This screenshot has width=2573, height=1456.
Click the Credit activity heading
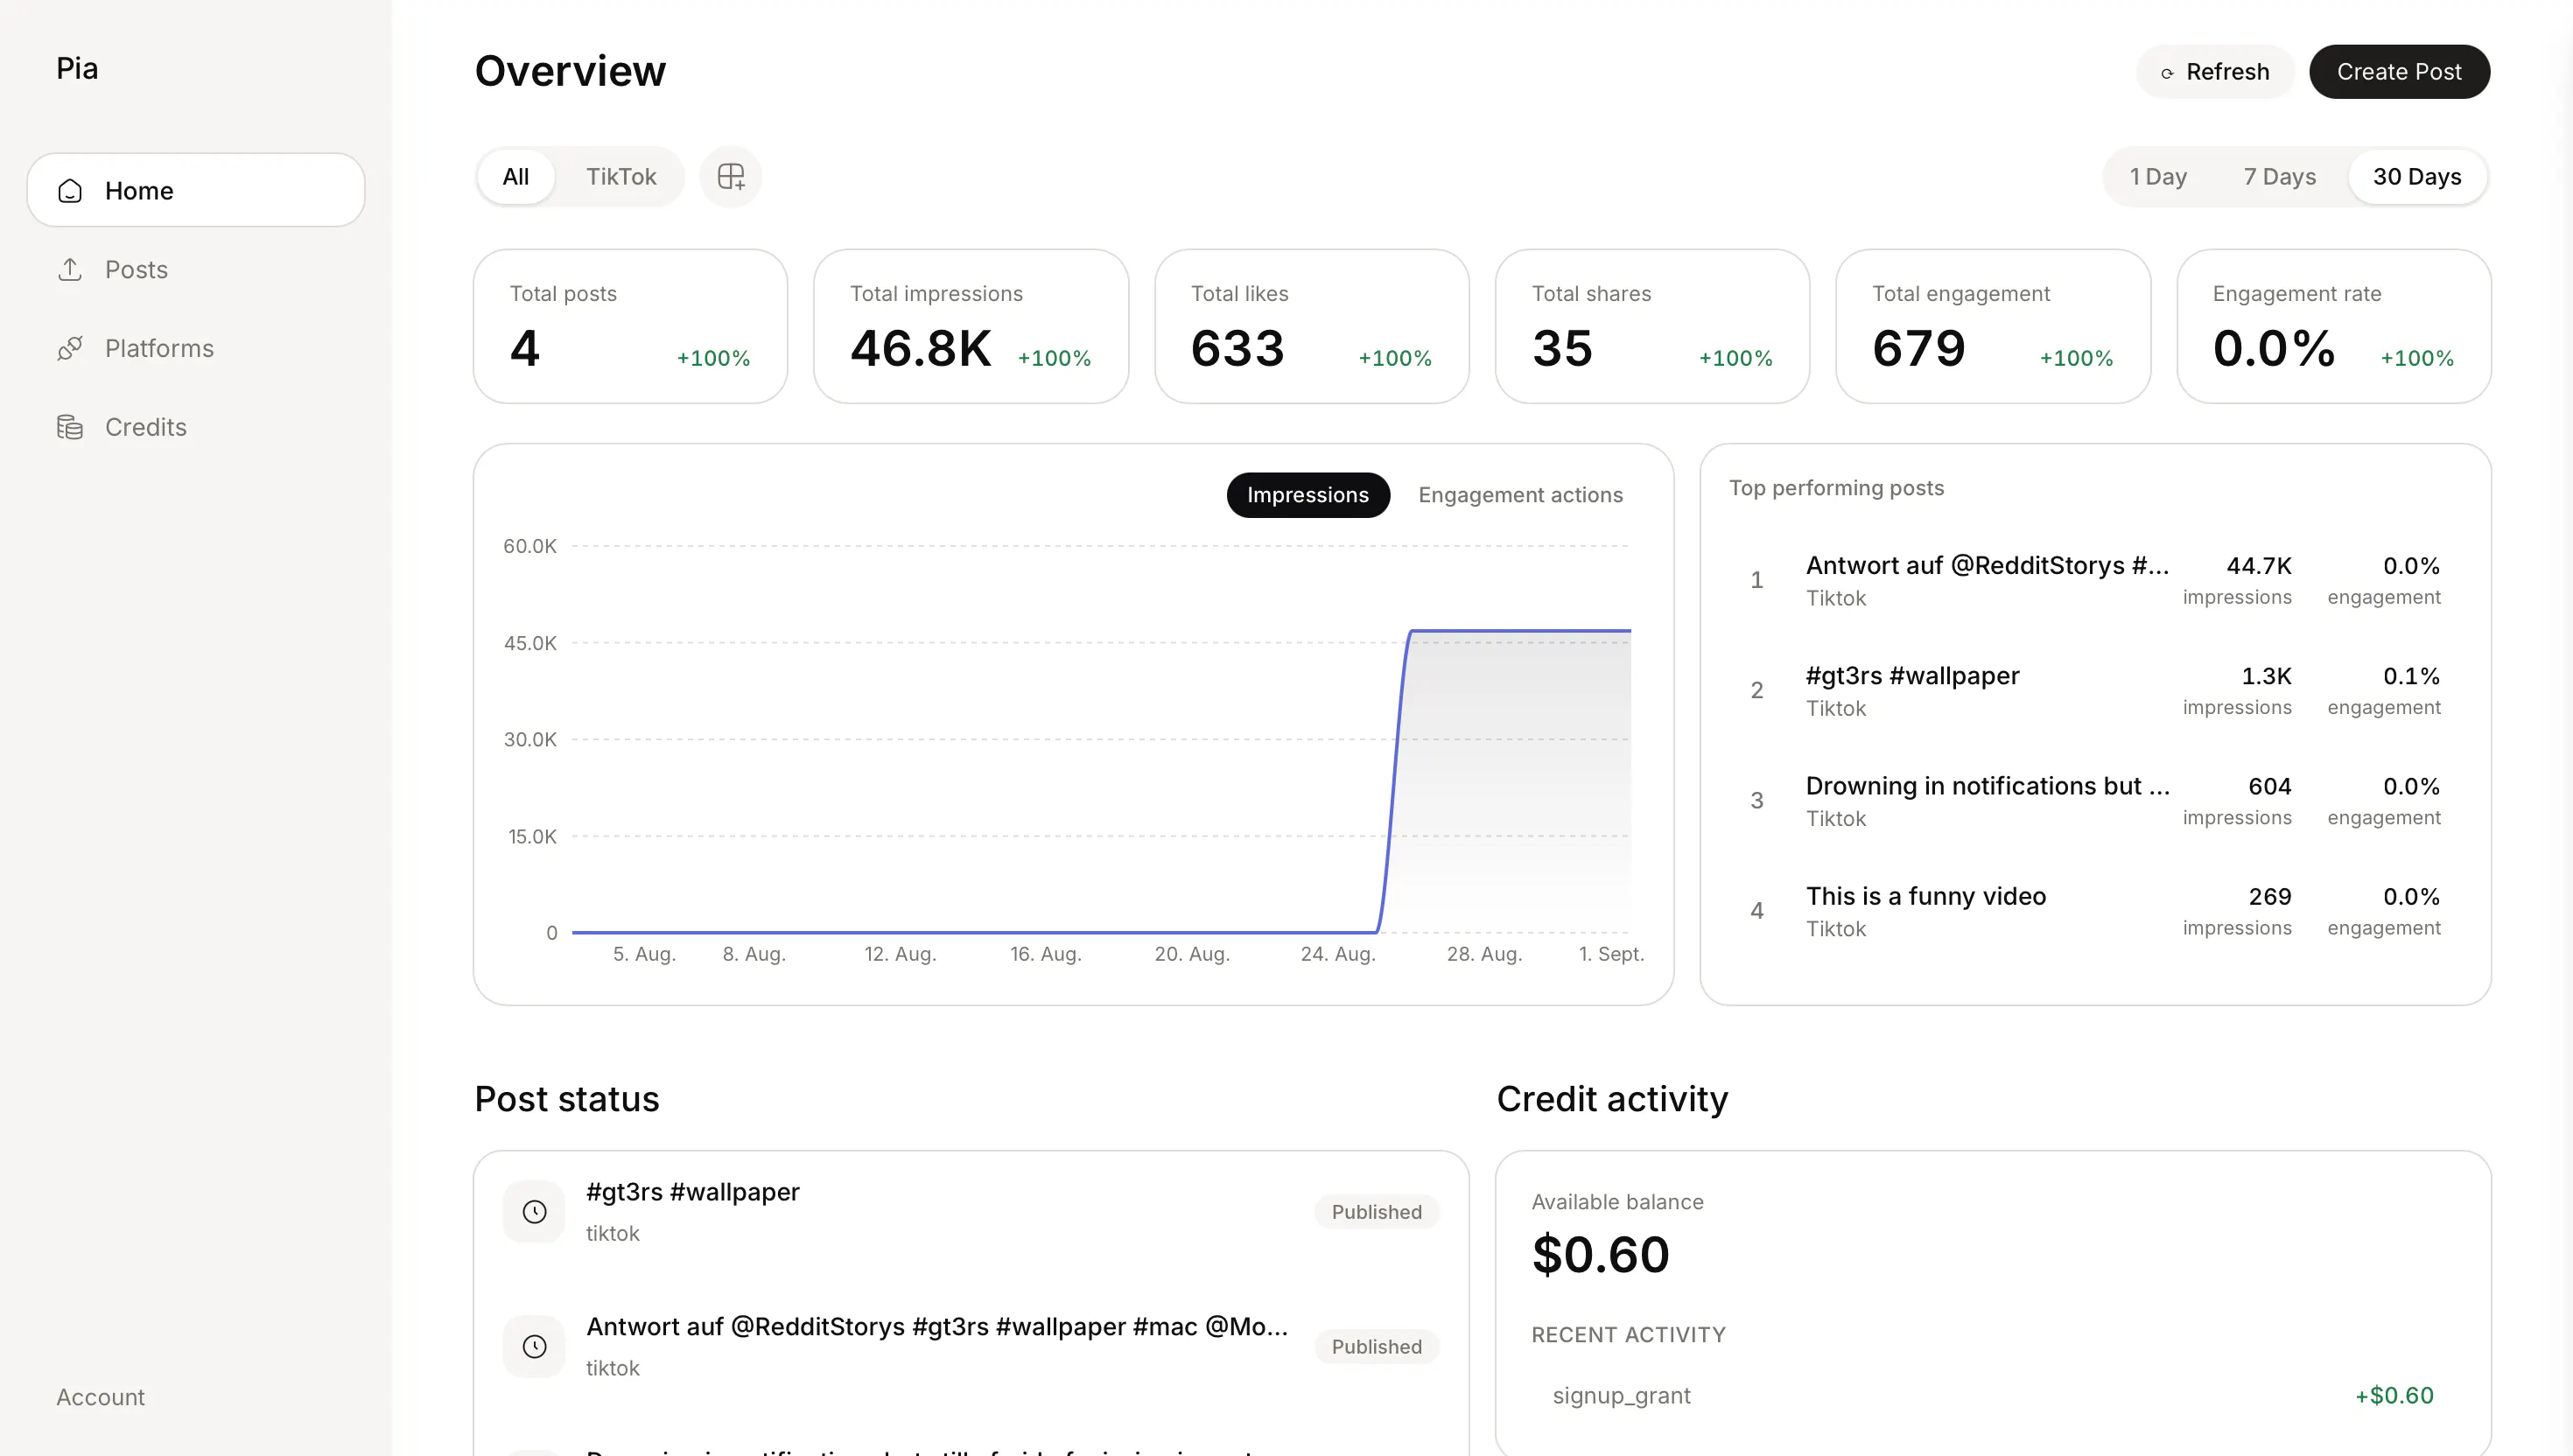tap(1612, 1099)
